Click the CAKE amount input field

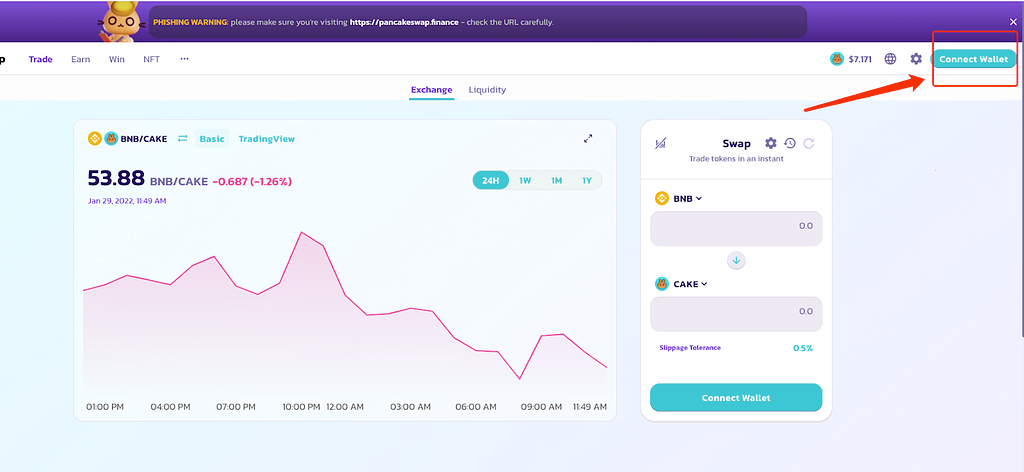[x=736, y=314]
